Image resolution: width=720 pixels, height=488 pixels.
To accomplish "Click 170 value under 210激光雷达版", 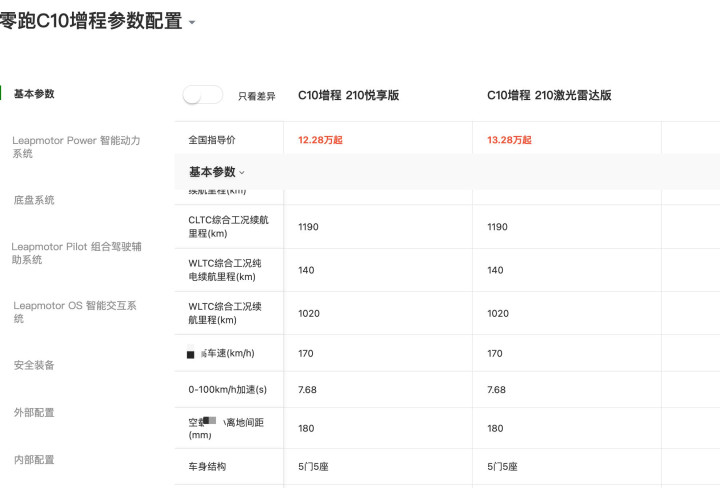I will point(495,353).
